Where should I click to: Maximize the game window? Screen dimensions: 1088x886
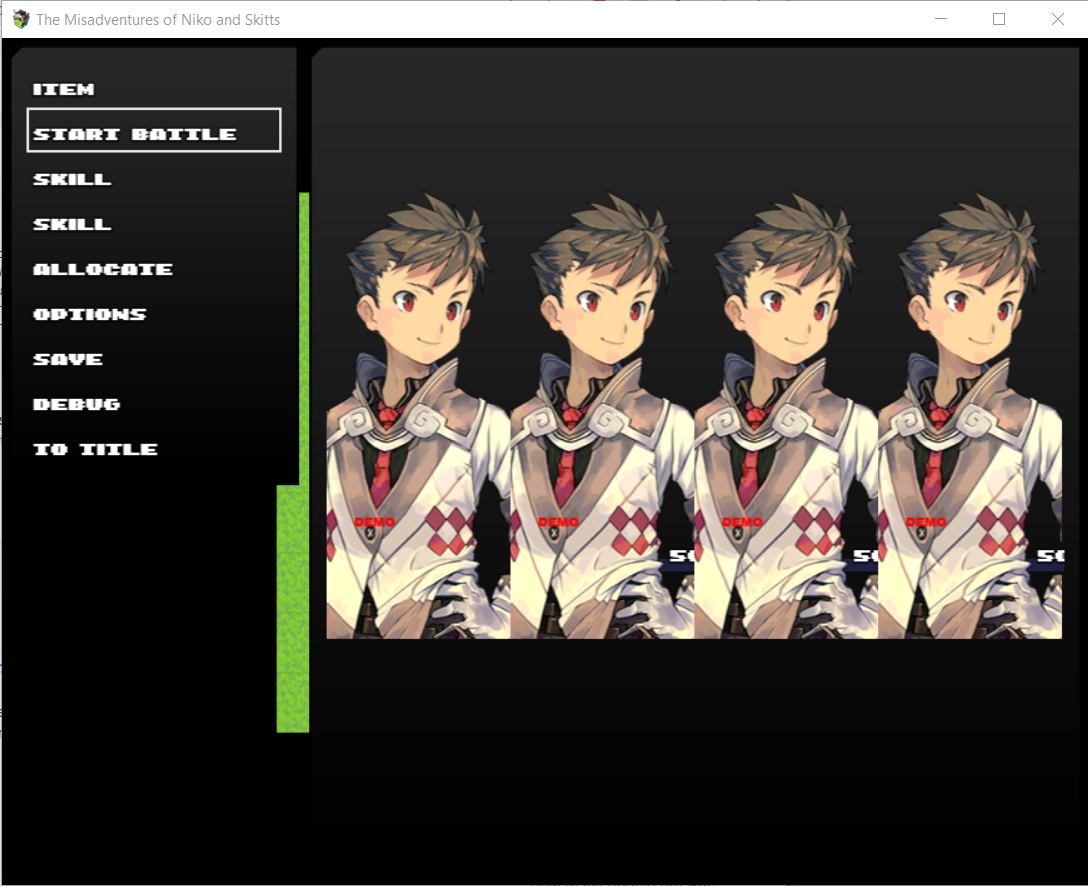coord(999,19)
